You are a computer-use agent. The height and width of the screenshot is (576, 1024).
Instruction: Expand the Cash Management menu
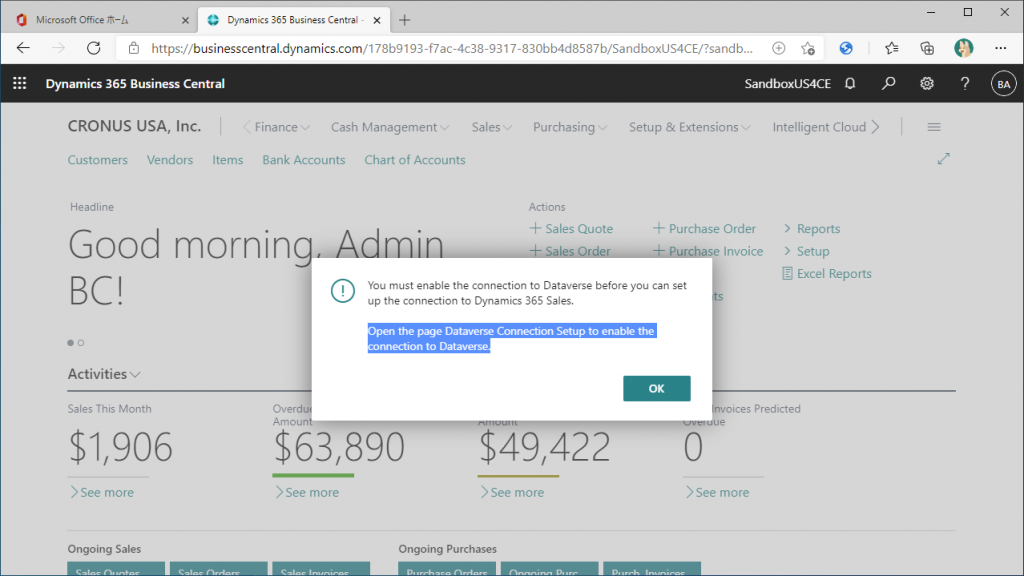click(390, 127)
